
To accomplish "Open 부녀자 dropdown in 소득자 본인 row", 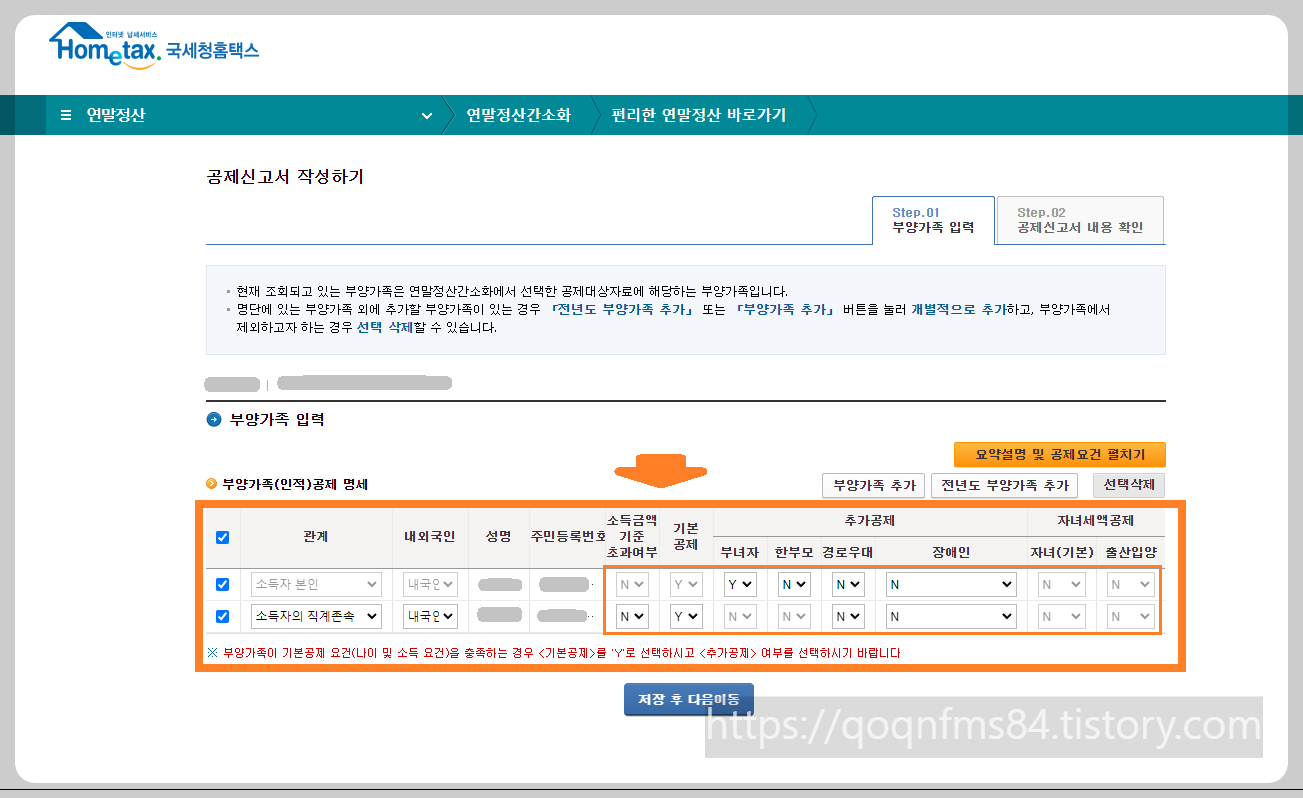I will [x=740, y=584].
